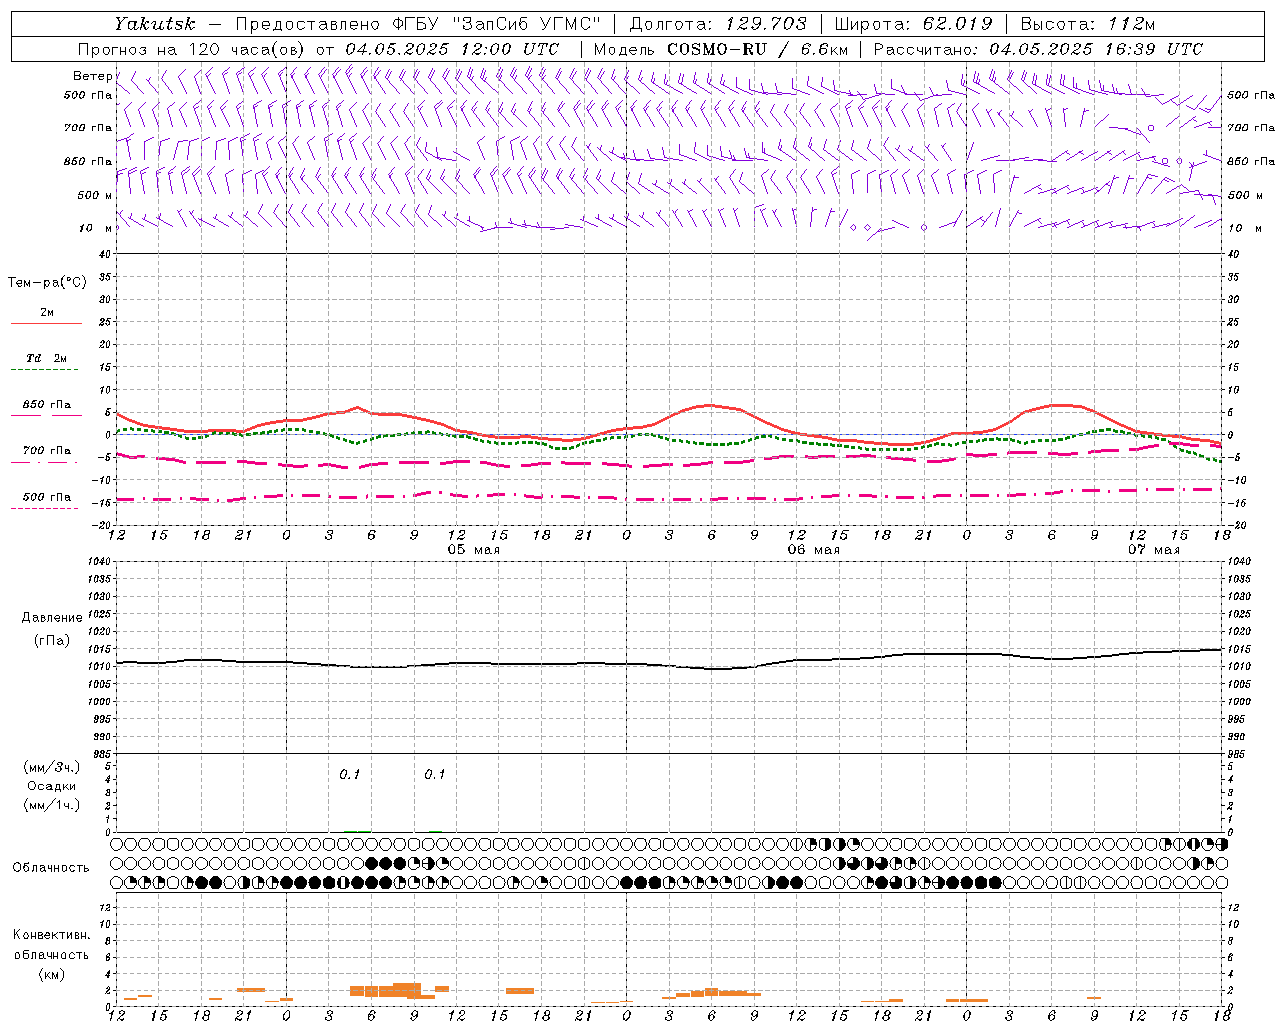
Task: Click "850 гПа" label right of wind barbs
Action: click(x=1251, y=161)
